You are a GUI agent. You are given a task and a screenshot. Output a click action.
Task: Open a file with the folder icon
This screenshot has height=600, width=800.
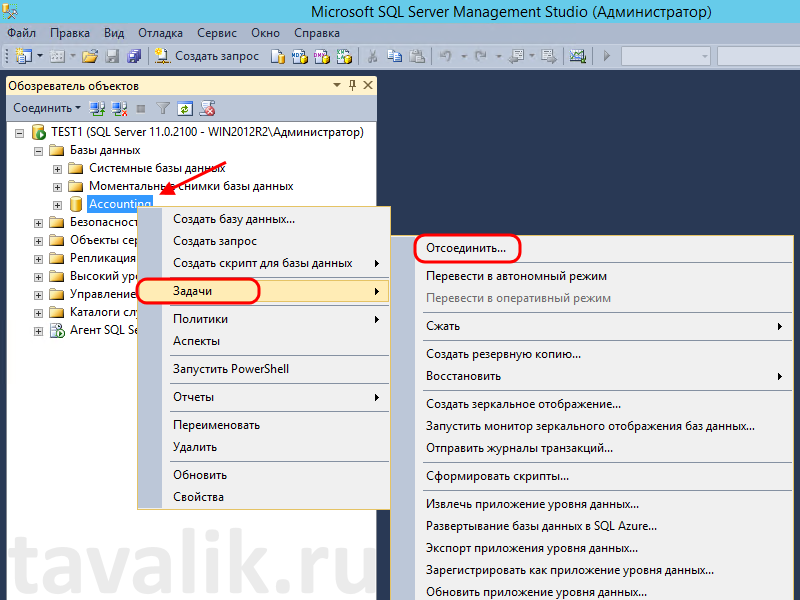pos(90,56)
